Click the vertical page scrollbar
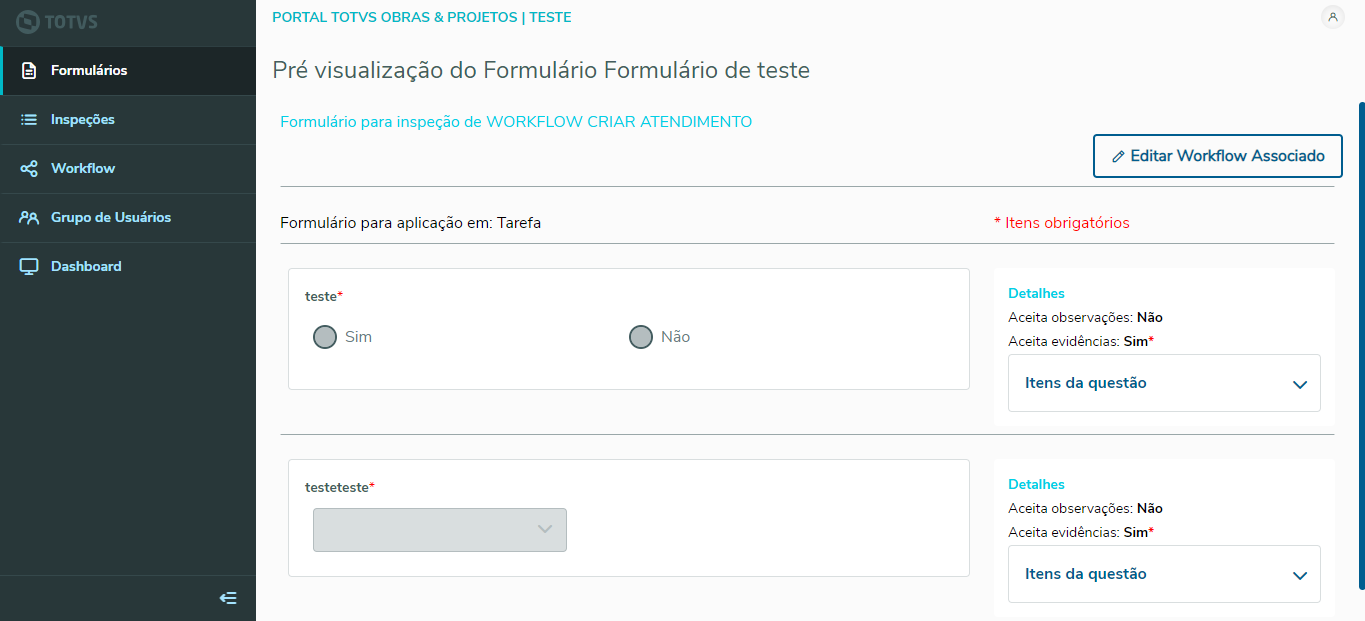1365x621 pixels. pyautogui.click(x=1361, y=340)
